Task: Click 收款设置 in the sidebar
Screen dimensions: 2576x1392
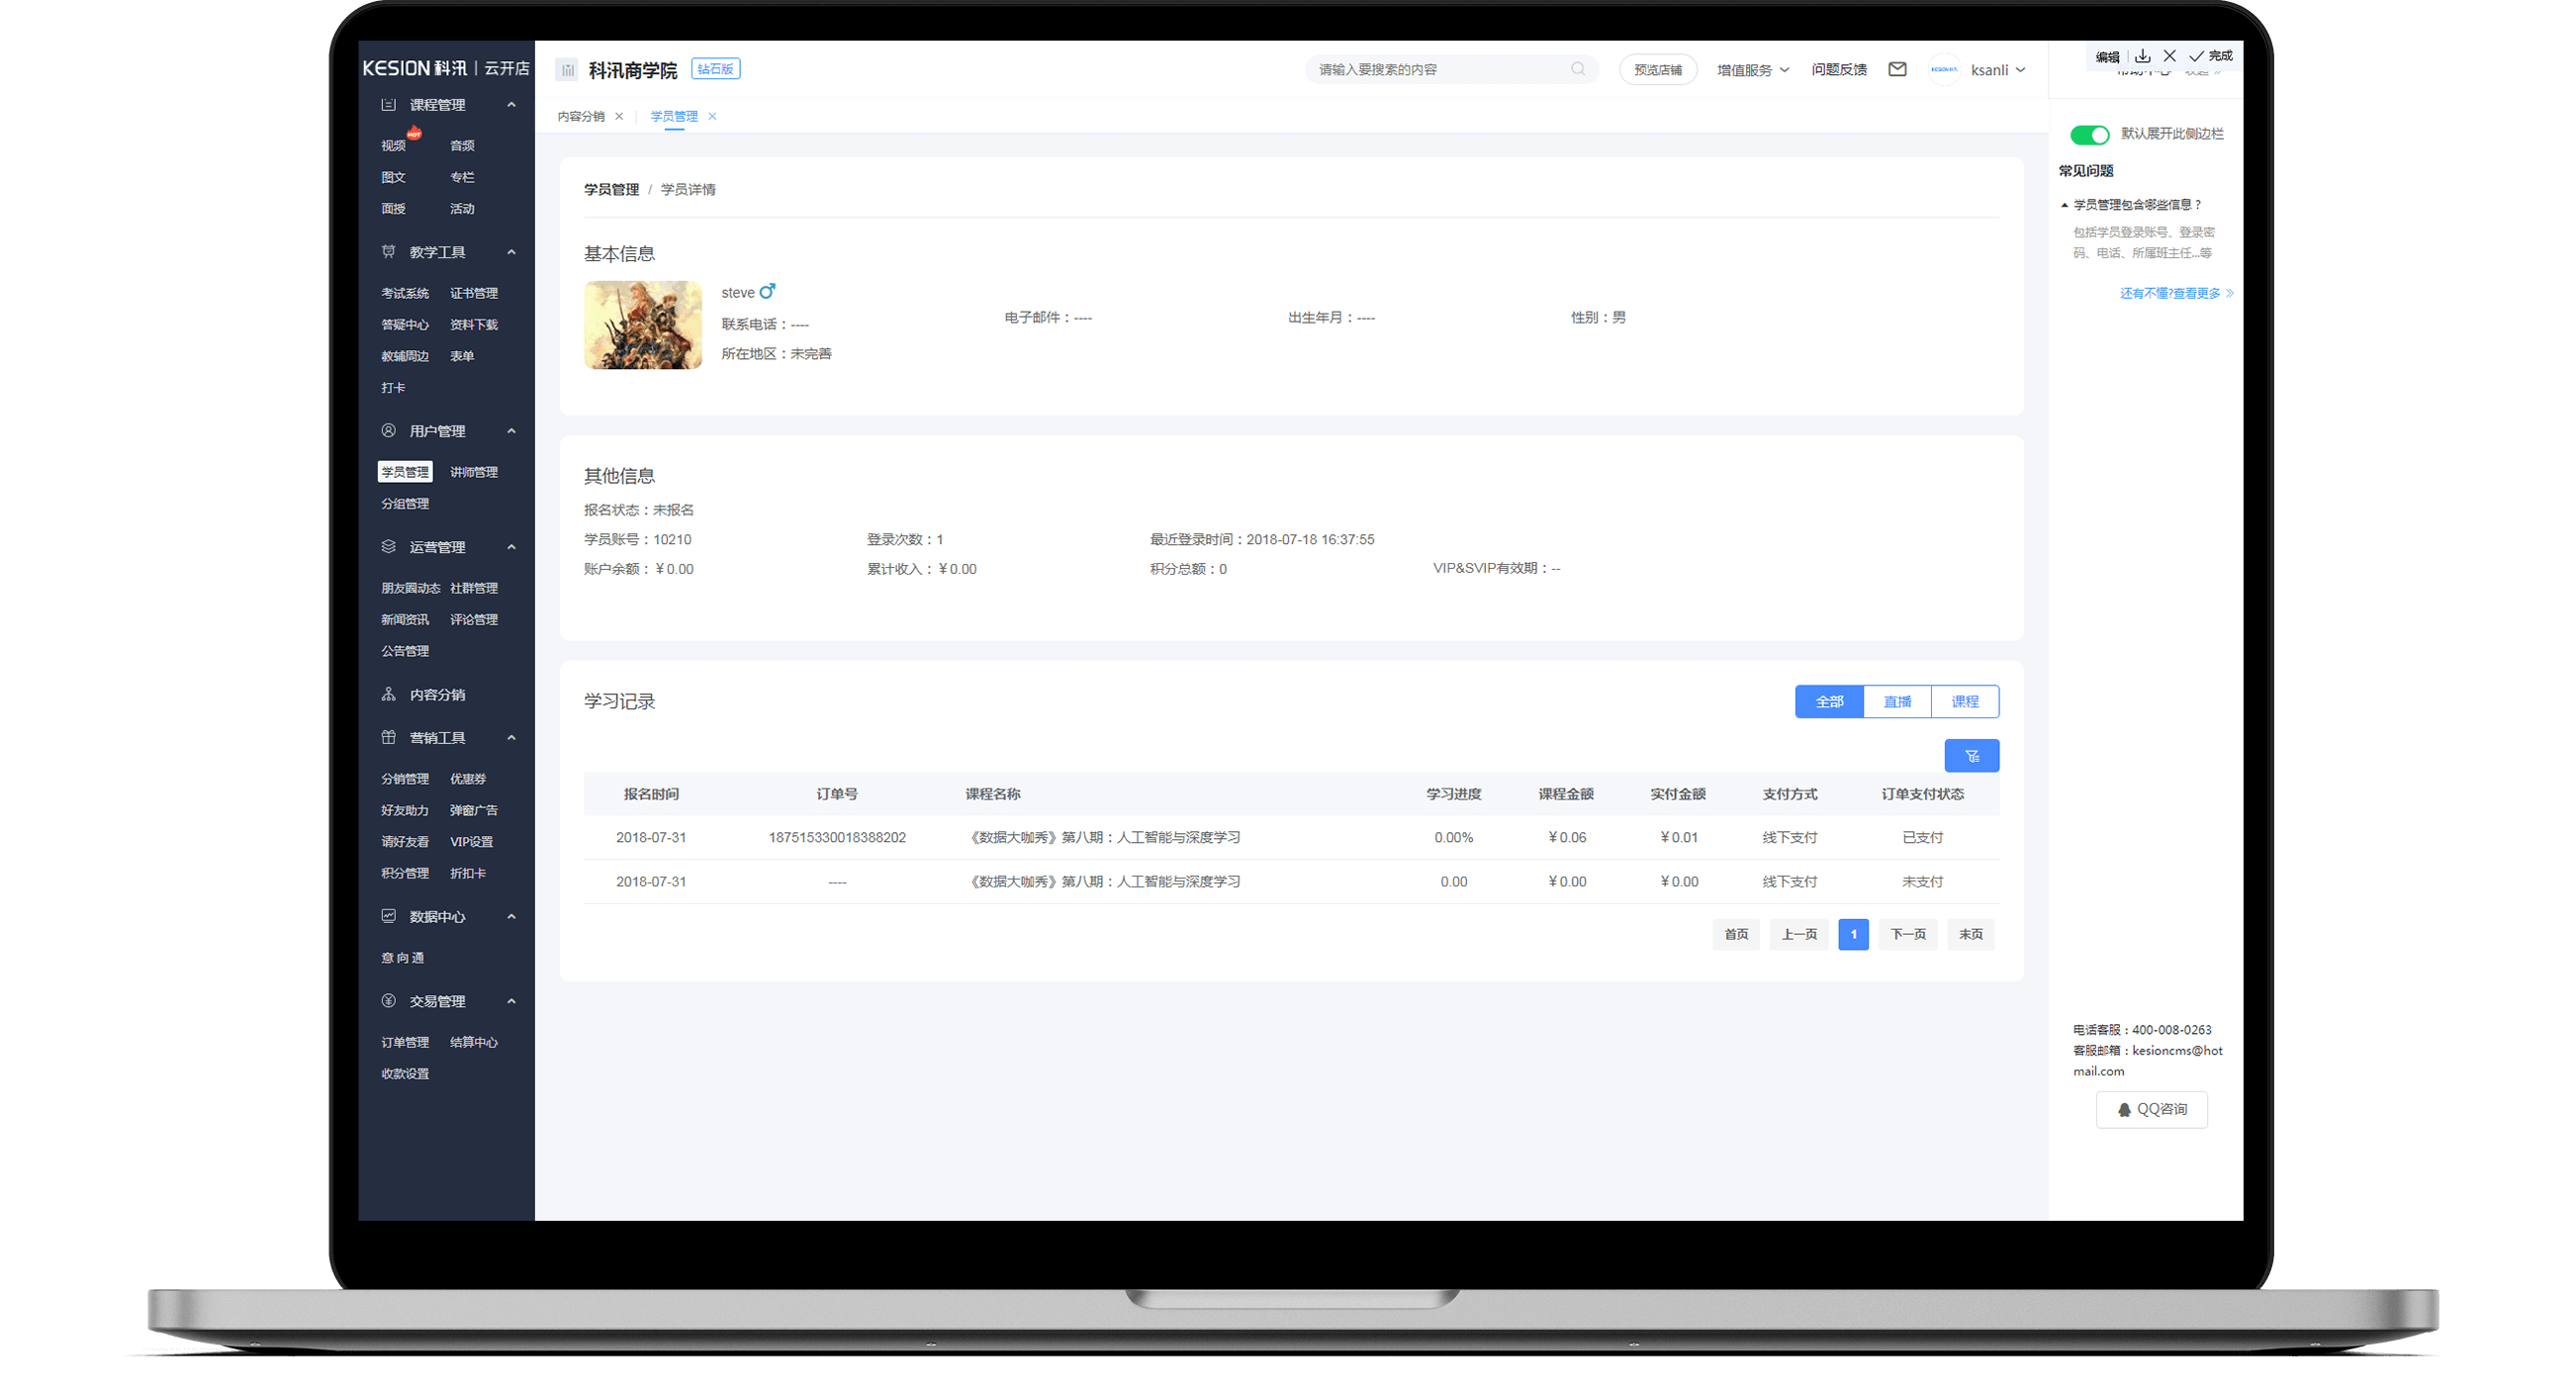Action: (405, 1072)
